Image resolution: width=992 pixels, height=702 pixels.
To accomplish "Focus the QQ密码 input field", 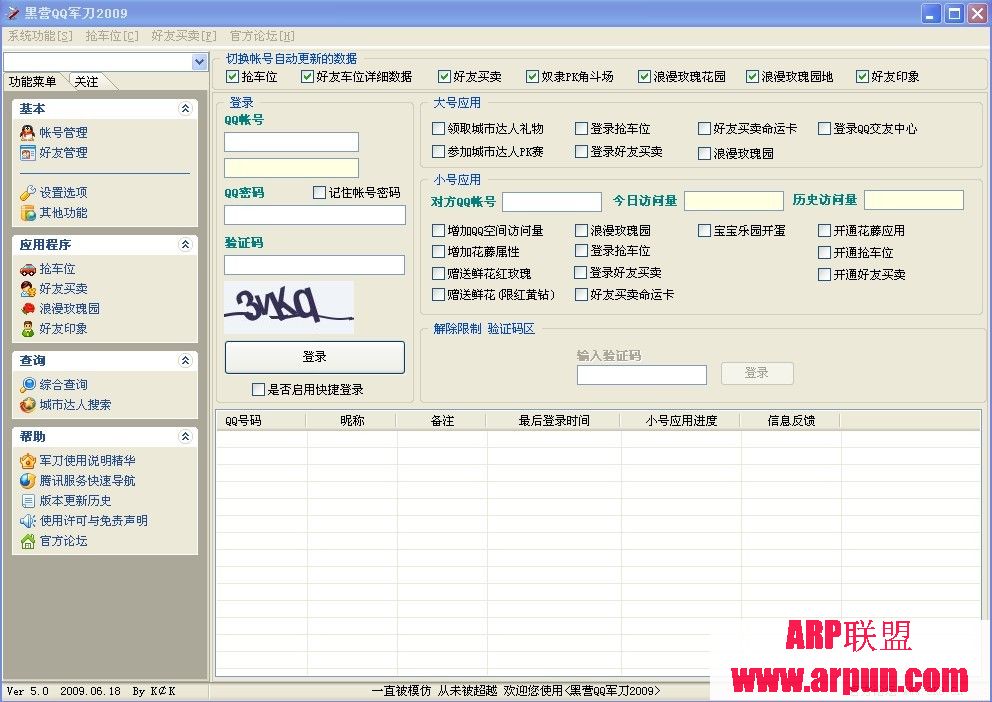I will [x=314, y=215].
